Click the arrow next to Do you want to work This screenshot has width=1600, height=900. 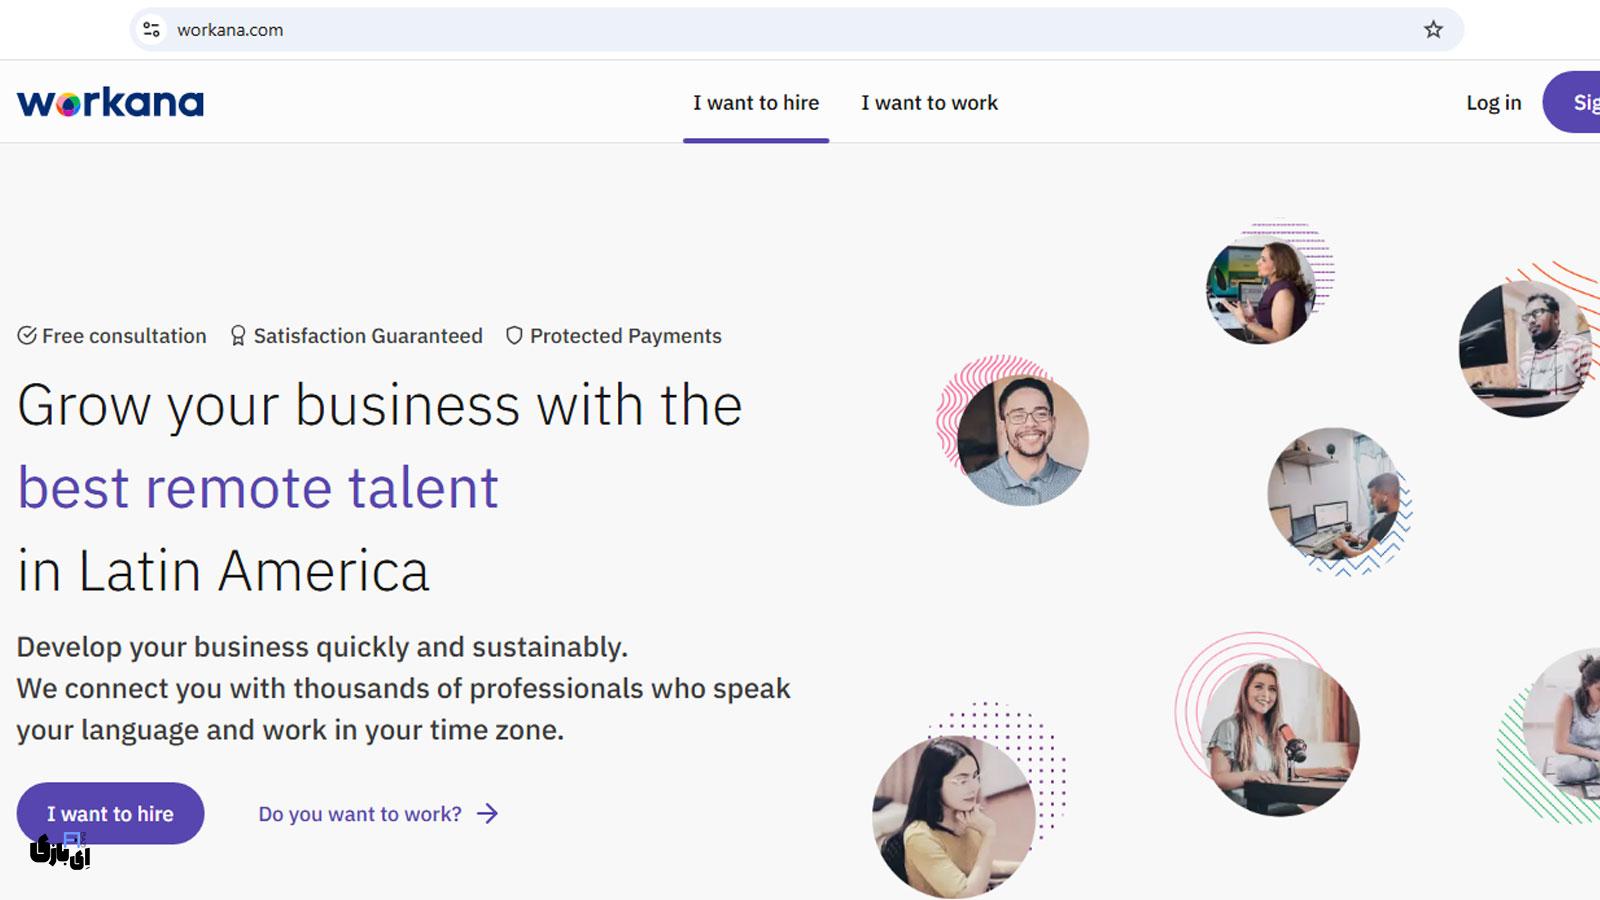[x=488, y=814]
